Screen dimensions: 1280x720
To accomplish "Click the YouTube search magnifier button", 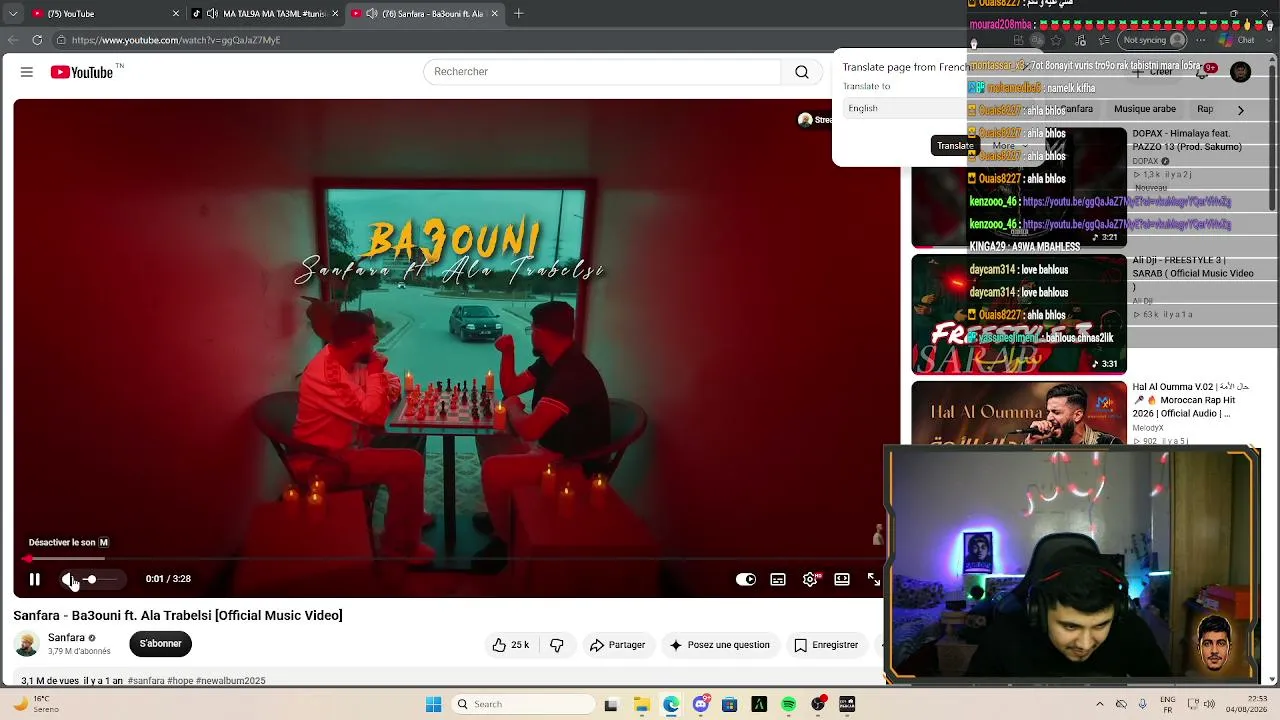I will click(x=802, y=72).
